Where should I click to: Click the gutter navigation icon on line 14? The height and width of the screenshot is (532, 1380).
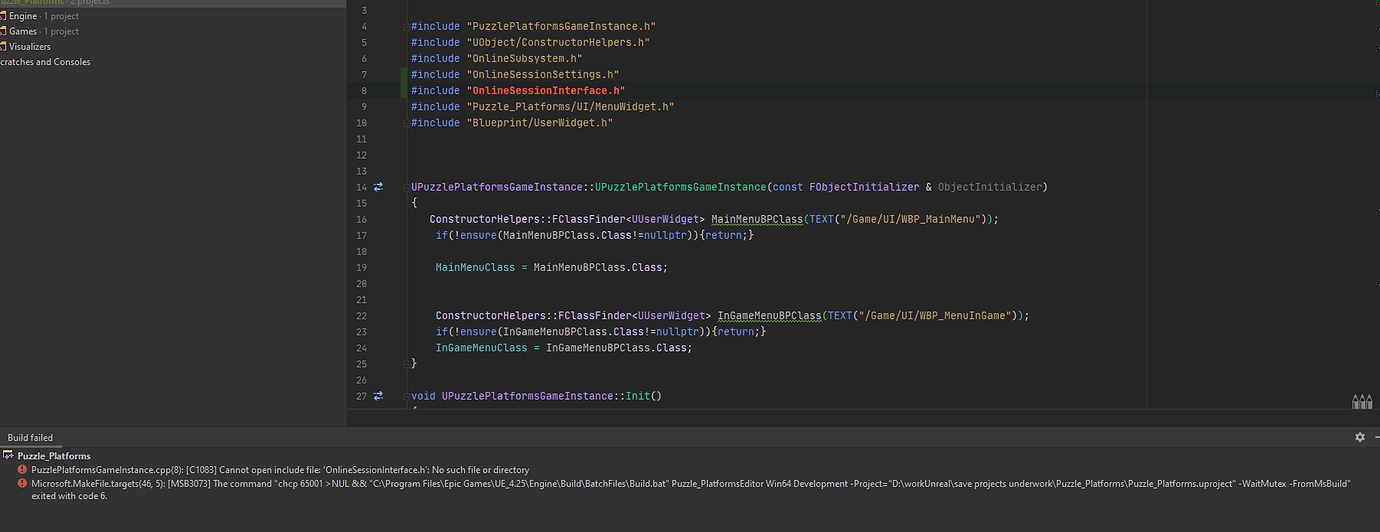[378, 187]
